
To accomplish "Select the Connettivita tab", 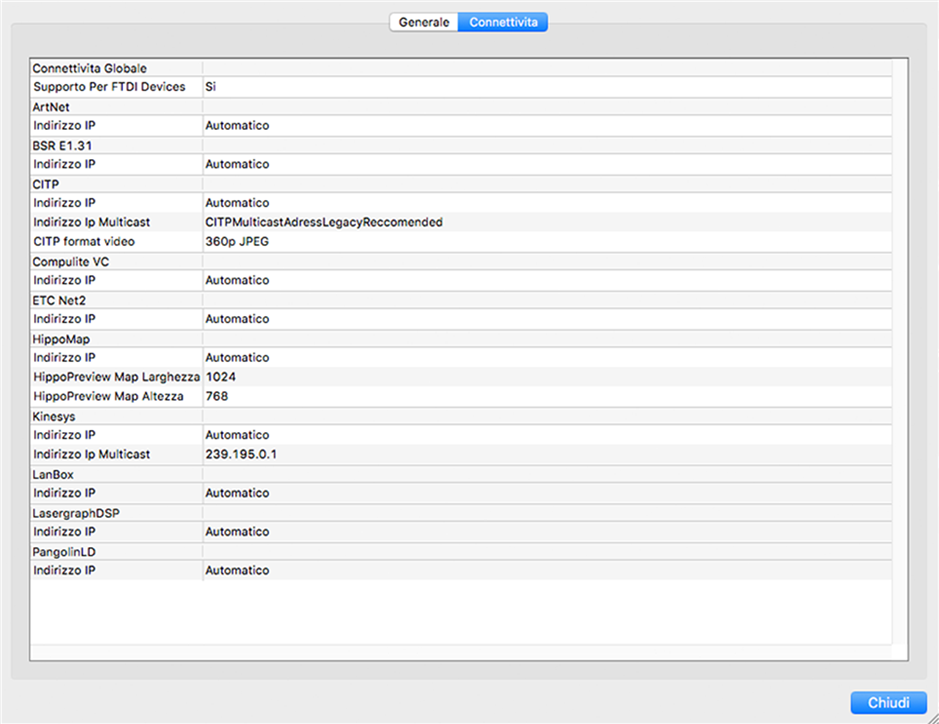I will [x=503, y=22].
